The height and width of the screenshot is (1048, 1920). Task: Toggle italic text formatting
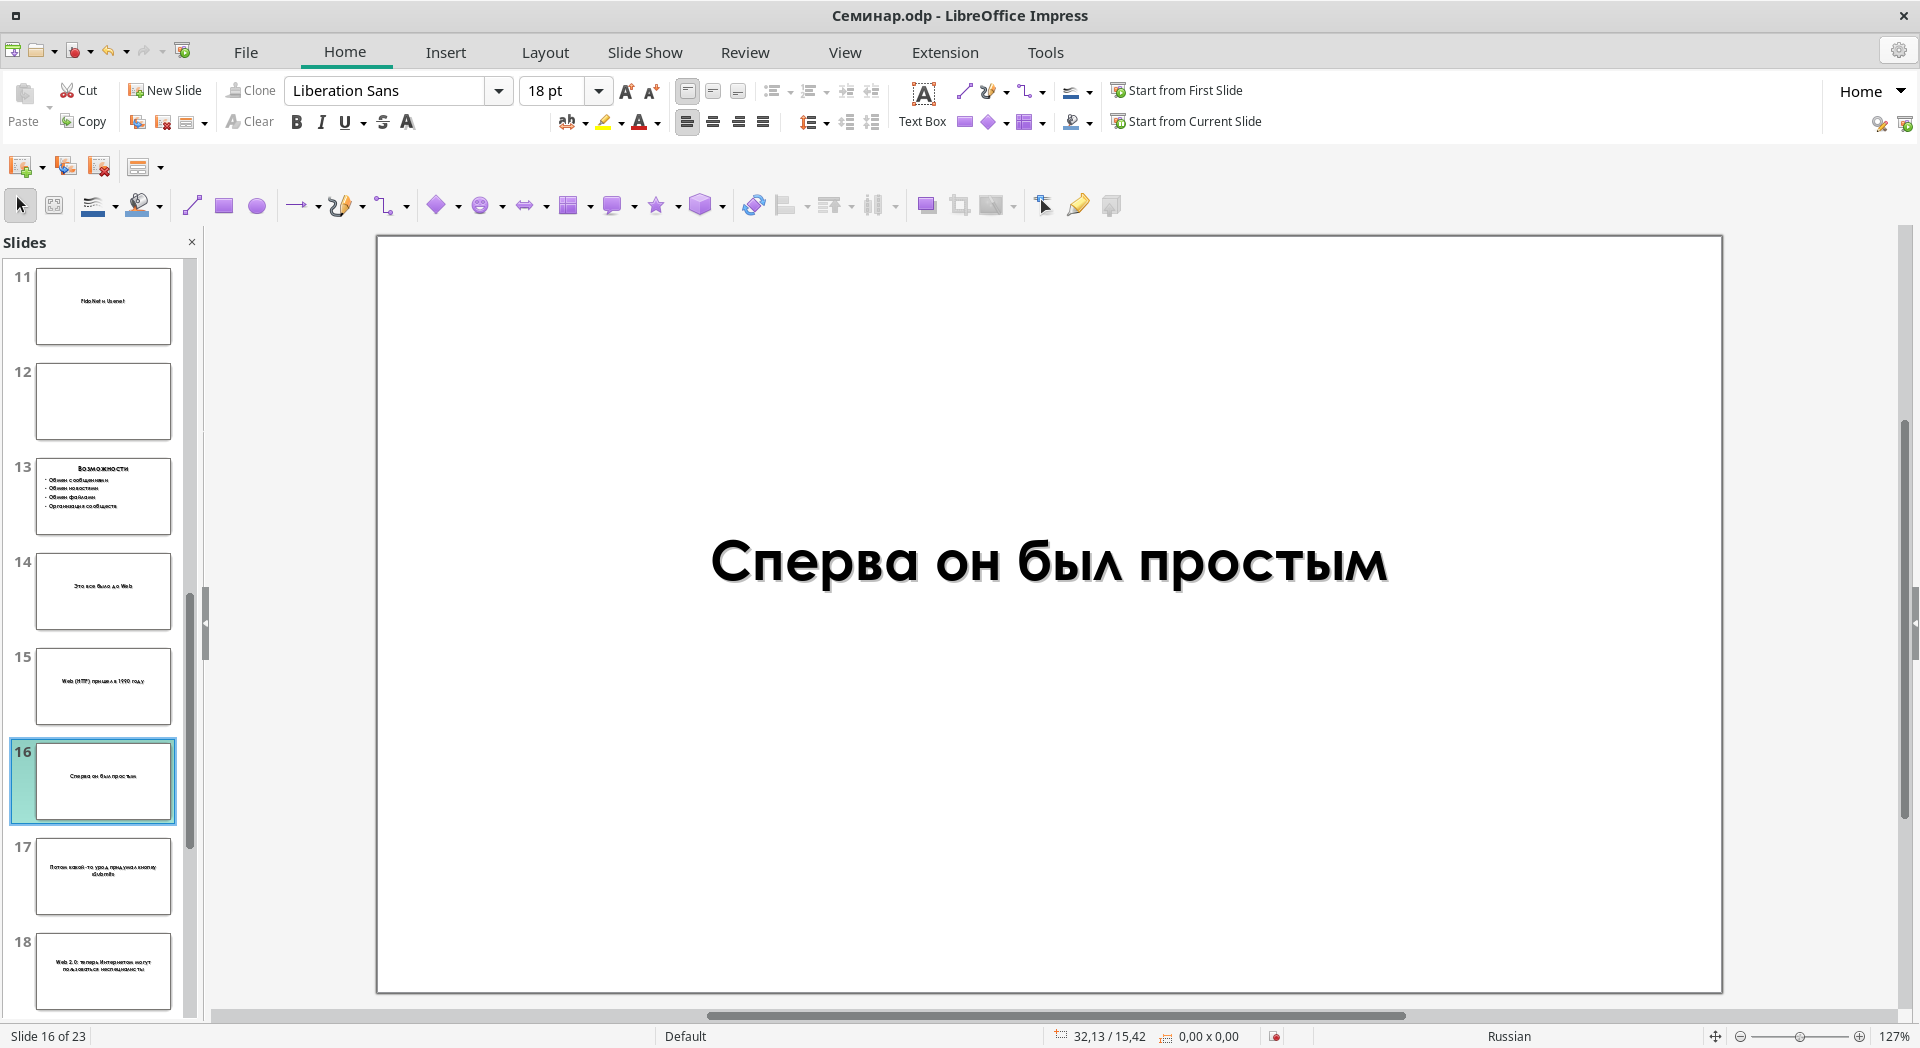(321, 122)
